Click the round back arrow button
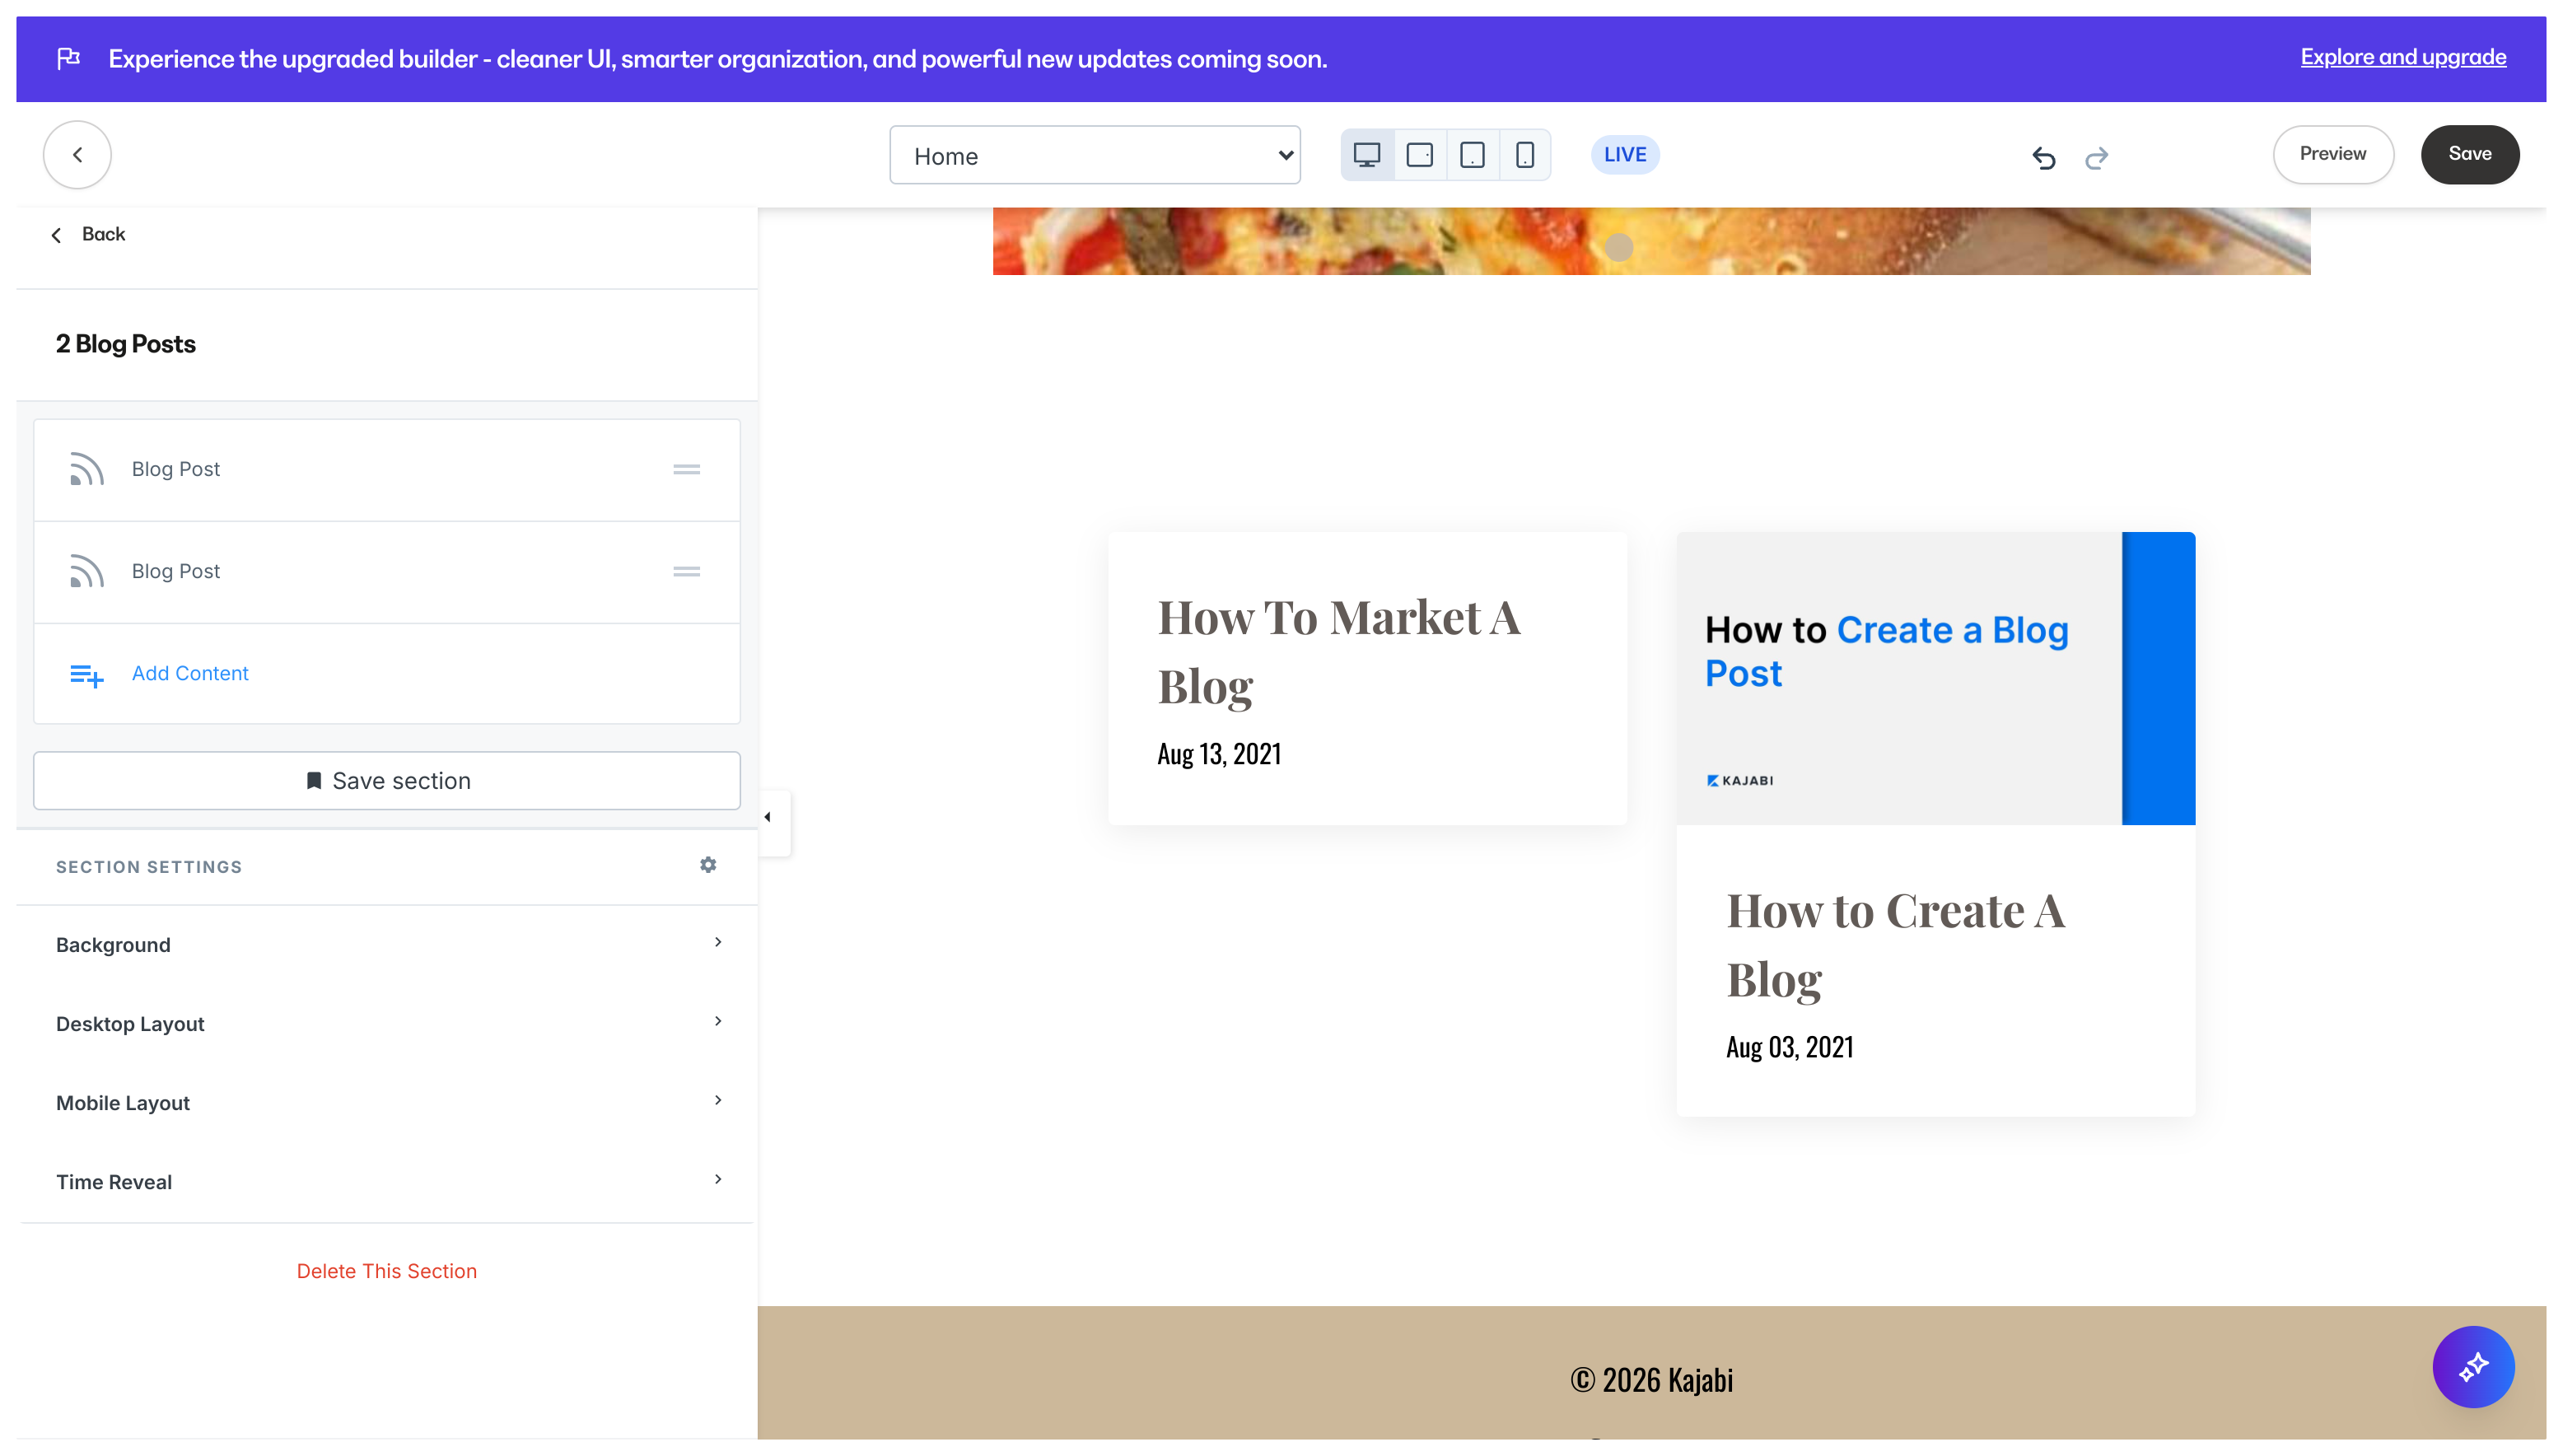This screenshot has height=1456, width=2563. [77, 155]
